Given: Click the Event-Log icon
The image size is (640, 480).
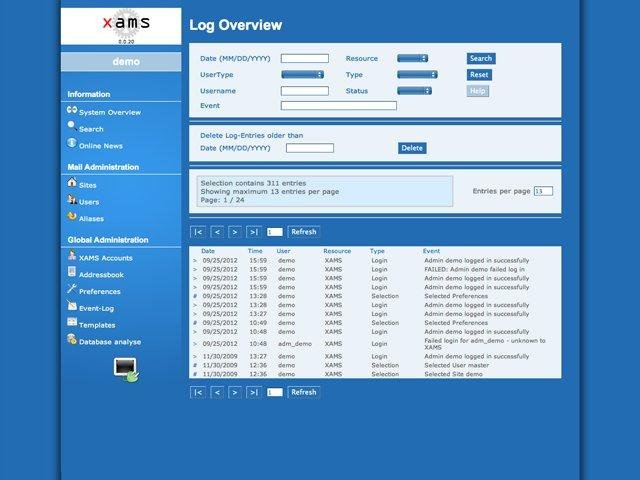Looking at the screenshot, I should pyautogui.click(x=72, y=305).
